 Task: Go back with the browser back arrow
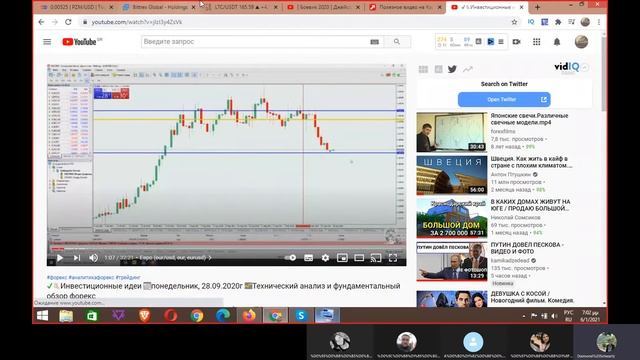pyautogui.click(x=41, y=22)
